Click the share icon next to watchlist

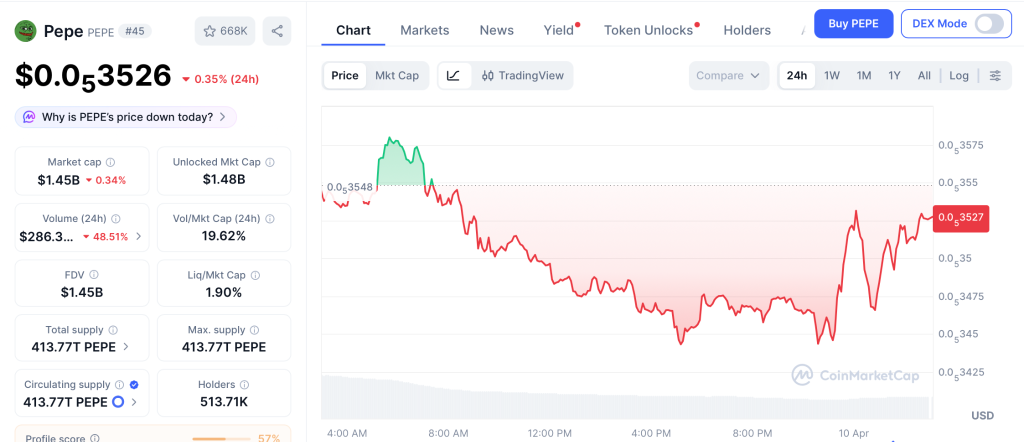277,31
